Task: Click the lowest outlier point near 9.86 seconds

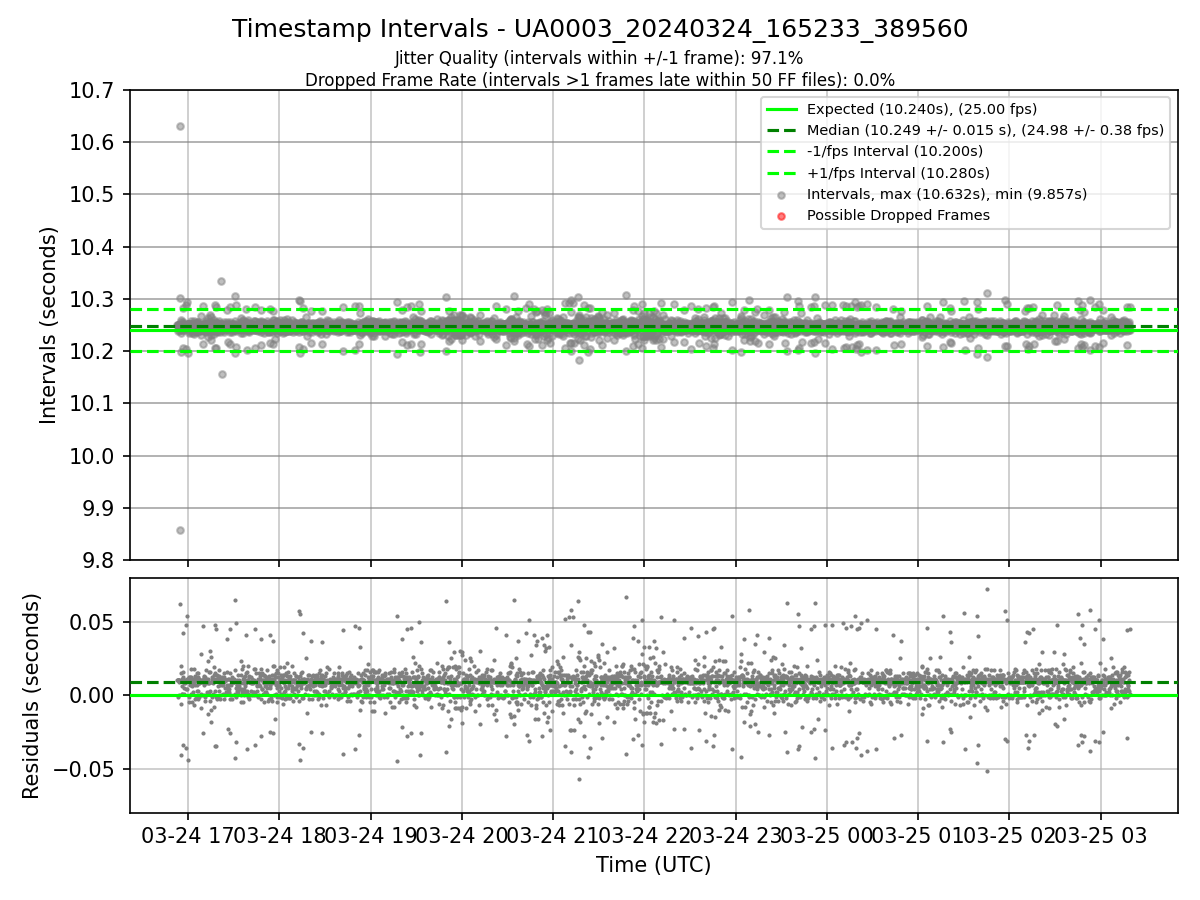Action: click(x=180, y=530)
